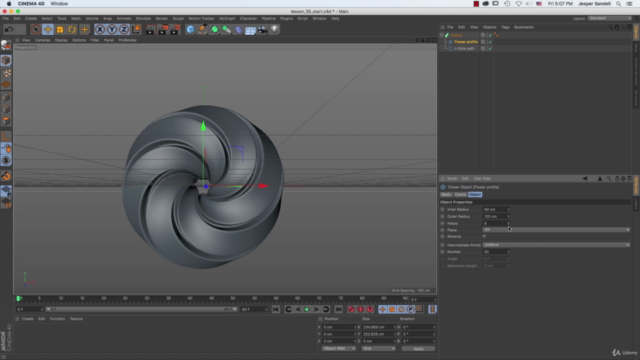Click the timeline range slider bar
The image size is (640, 360).
pyautogui.click(x=141, y=309)
